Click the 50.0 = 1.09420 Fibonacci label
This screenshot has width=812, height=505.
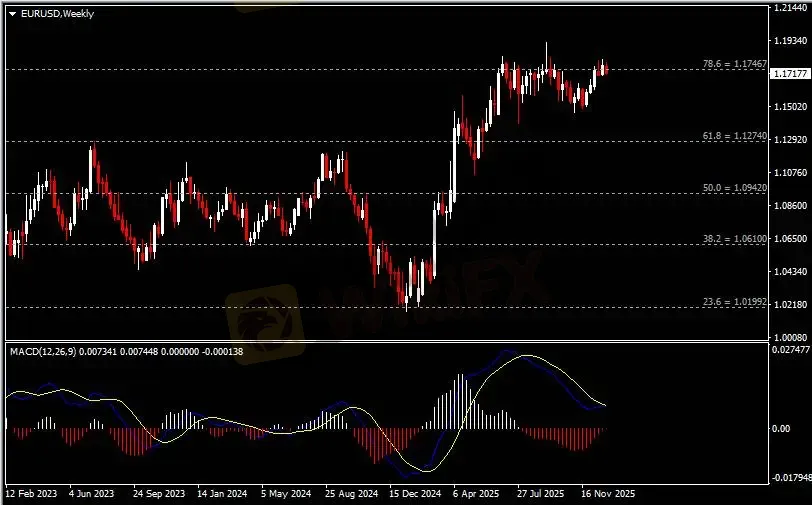point(735,187)
